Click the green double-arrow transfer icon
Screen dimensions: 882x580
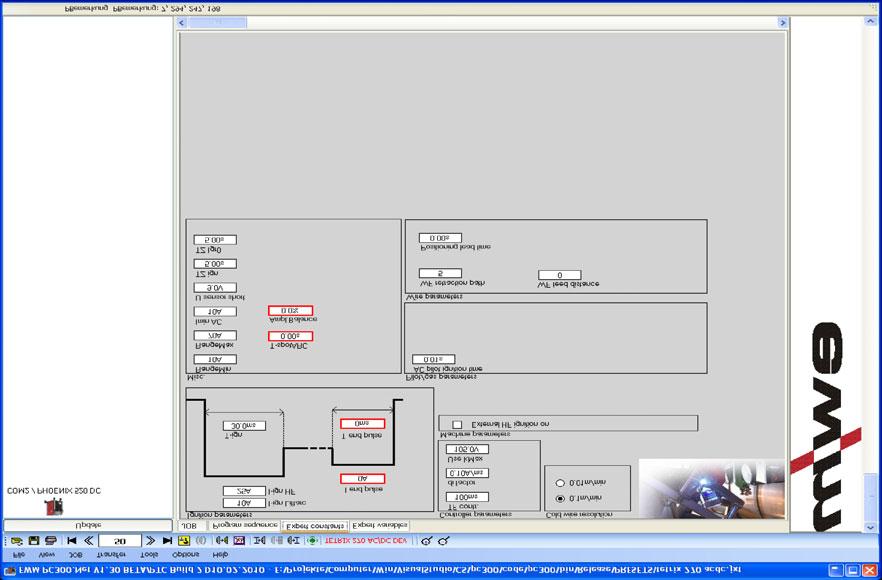coord(222,541)
